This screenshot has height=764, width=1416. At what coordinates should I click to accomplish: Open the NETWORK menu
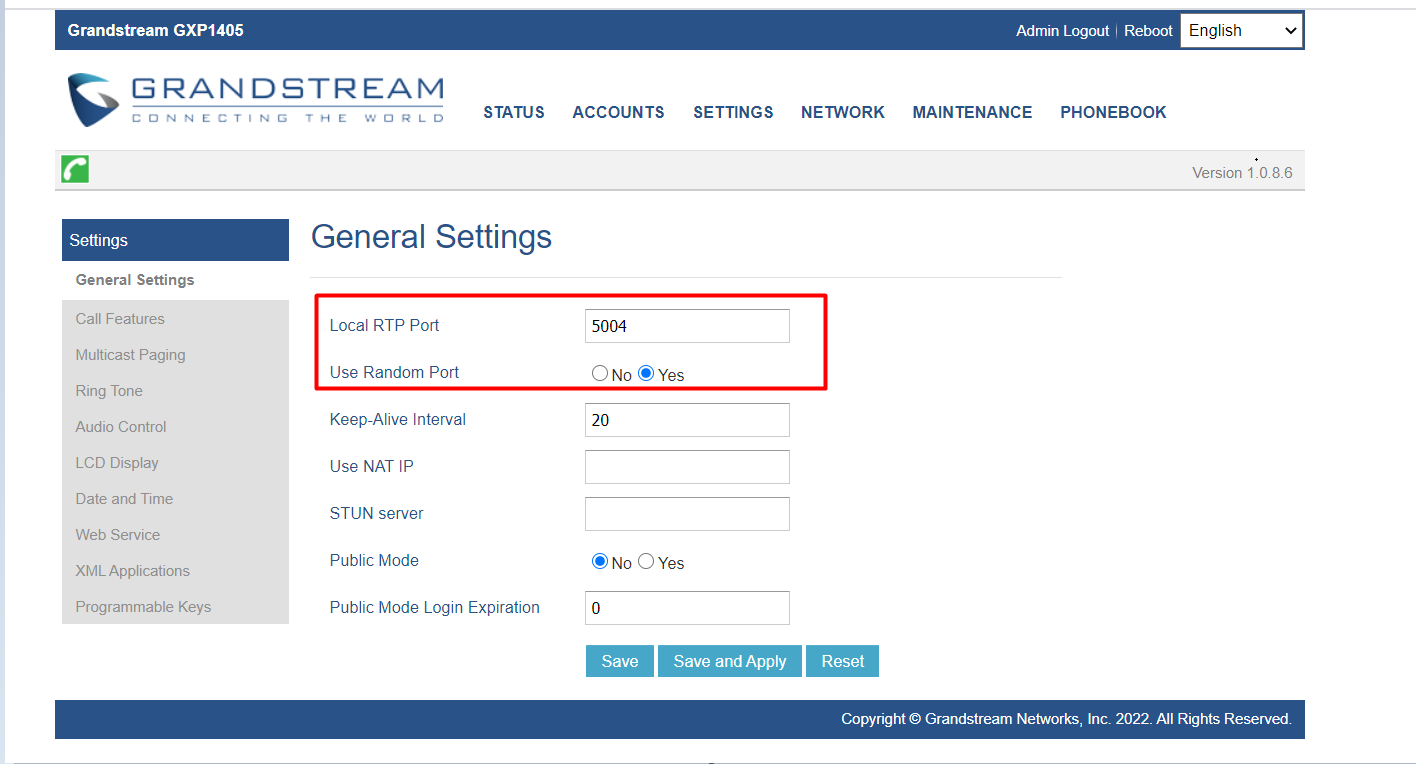click(843, 112)
